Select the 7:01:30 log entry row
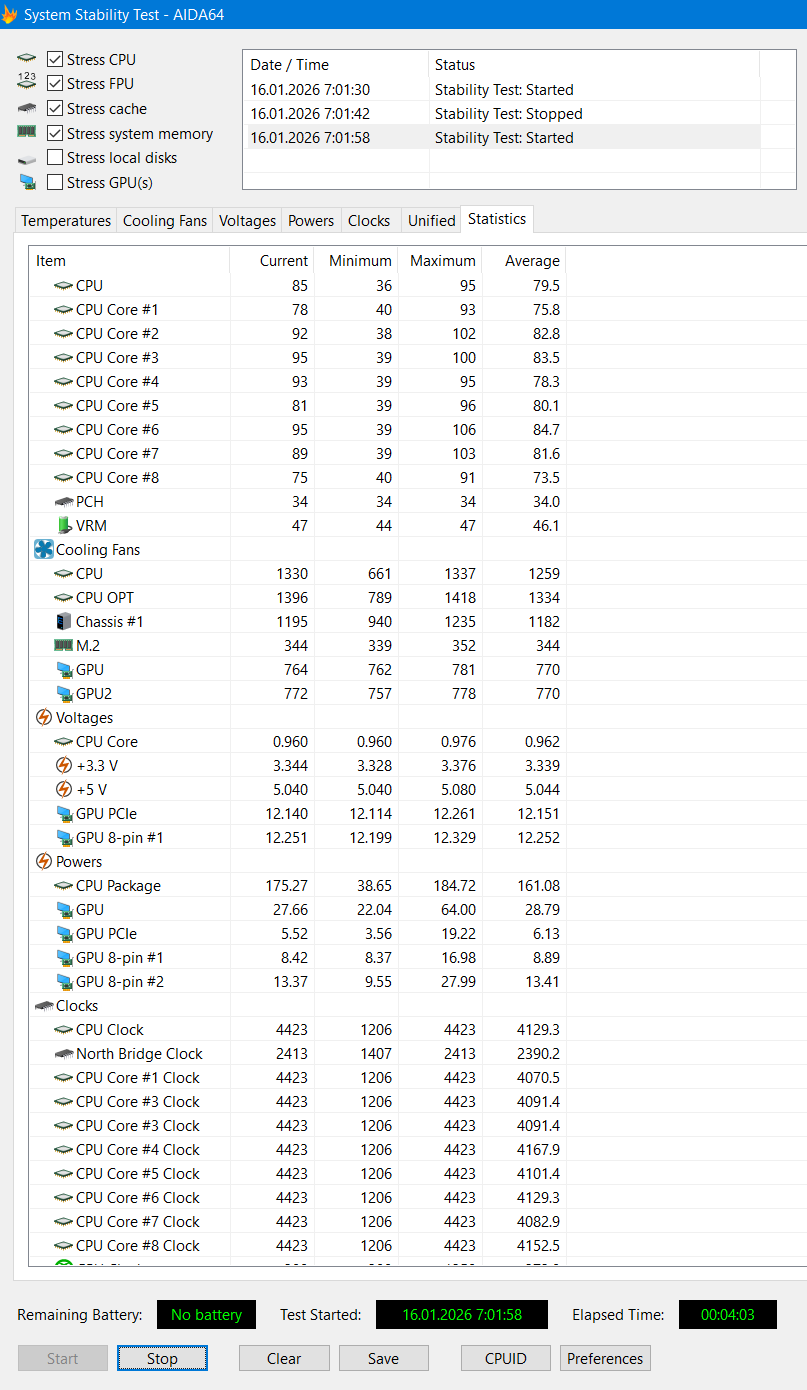This screenshot has width=807, height=1390. point(503,90)
